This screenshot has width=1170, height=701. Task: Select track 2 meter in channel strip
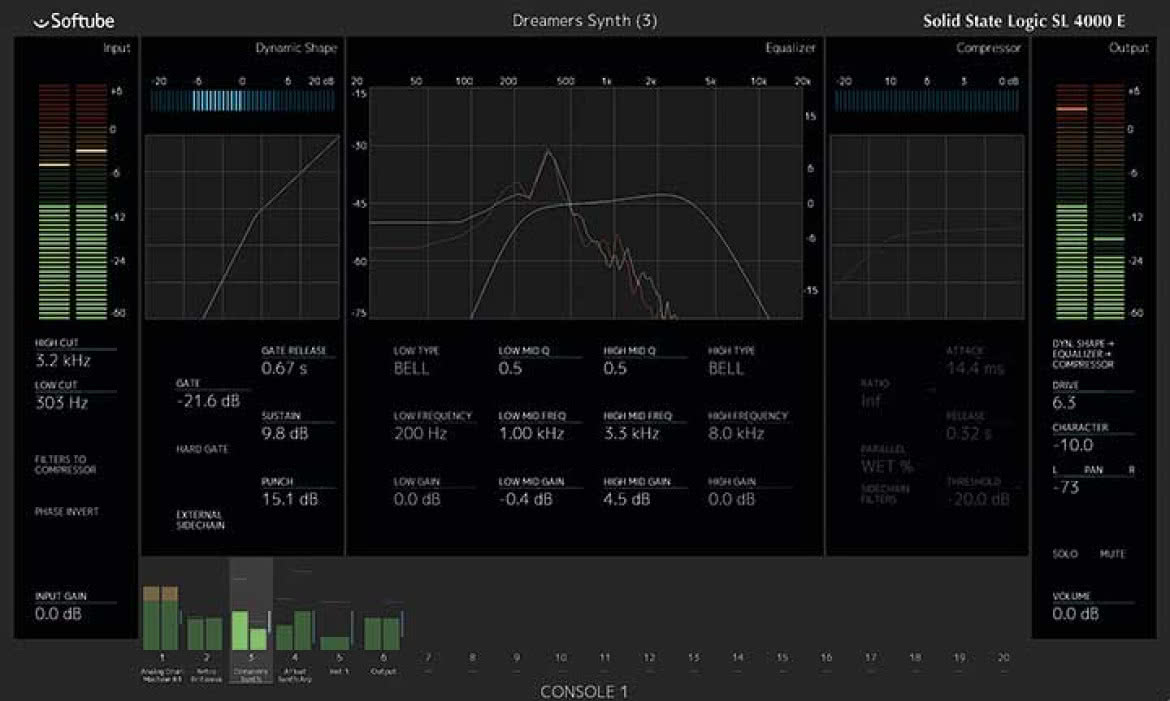point(204,633)
